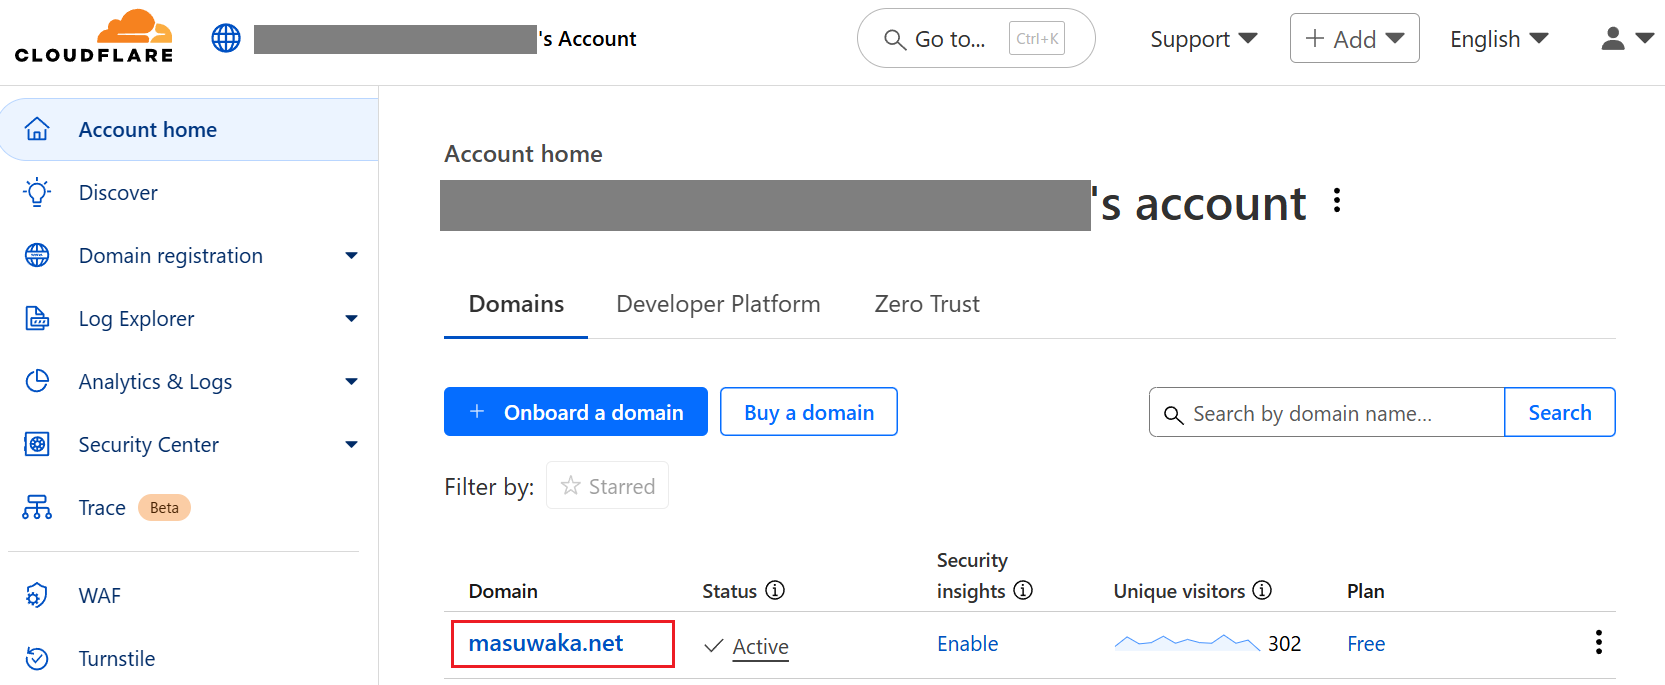Toggle the Starred filter
Viewport: 1665px width, 685px height.
click(607, 486)
